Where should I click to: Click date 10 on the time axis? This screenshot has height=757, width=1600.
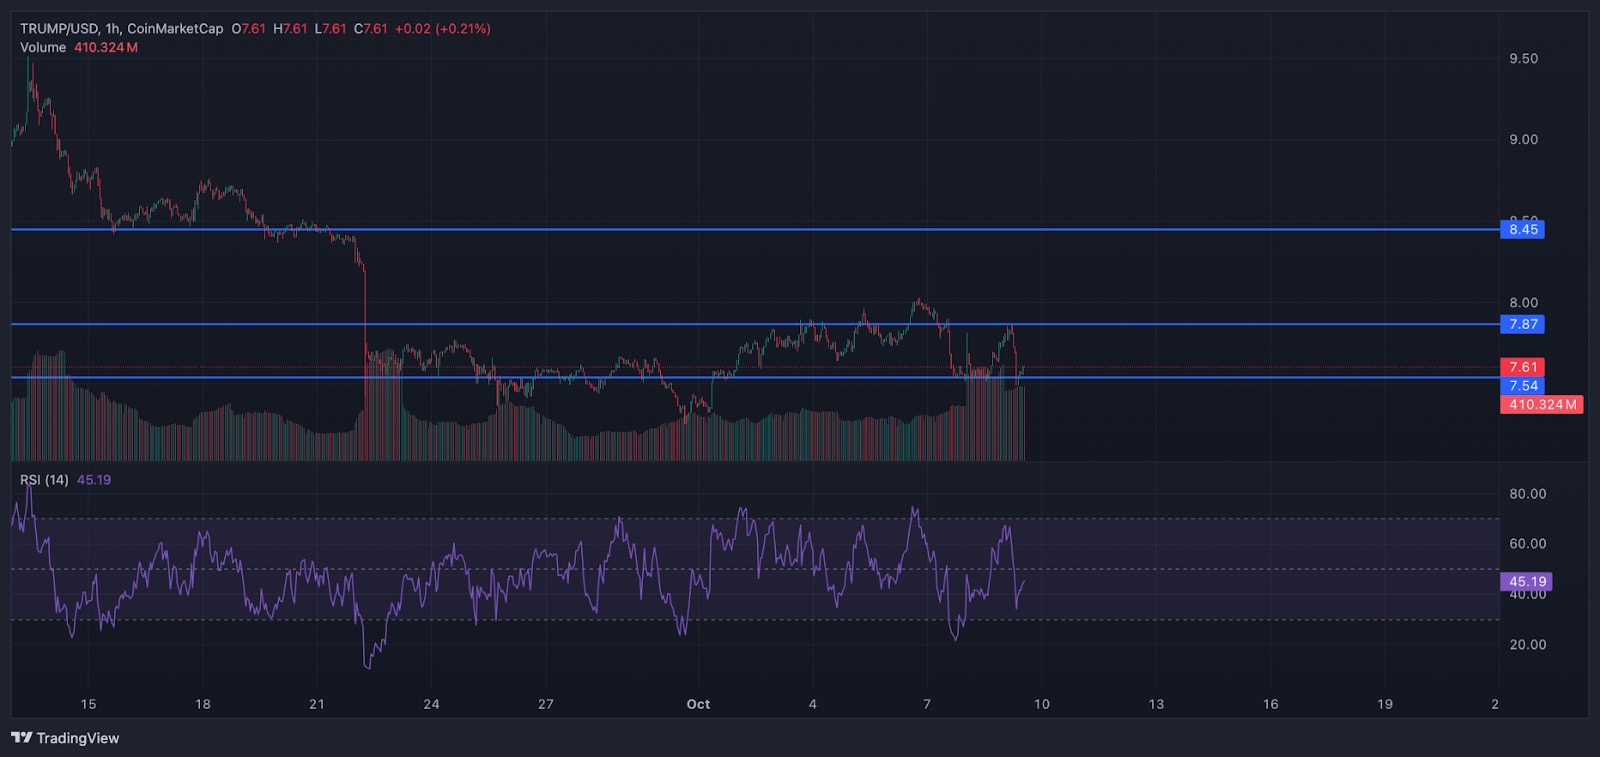1041,704
